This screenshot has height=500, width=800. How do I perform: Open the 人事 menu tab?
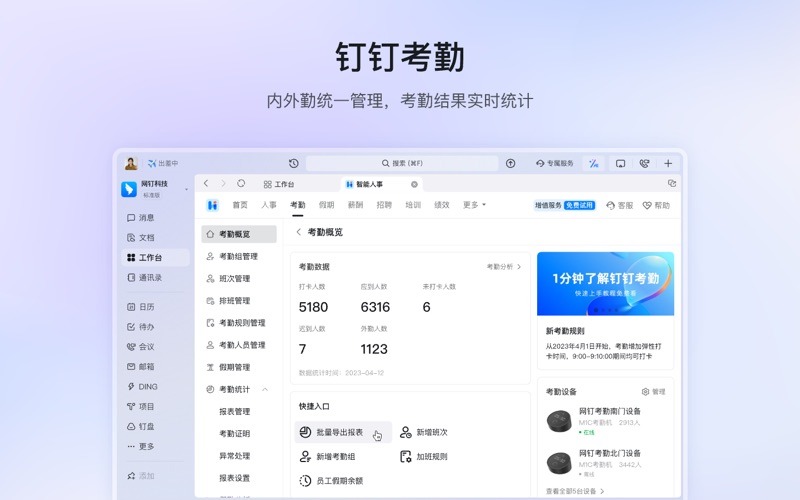[269, 205]
